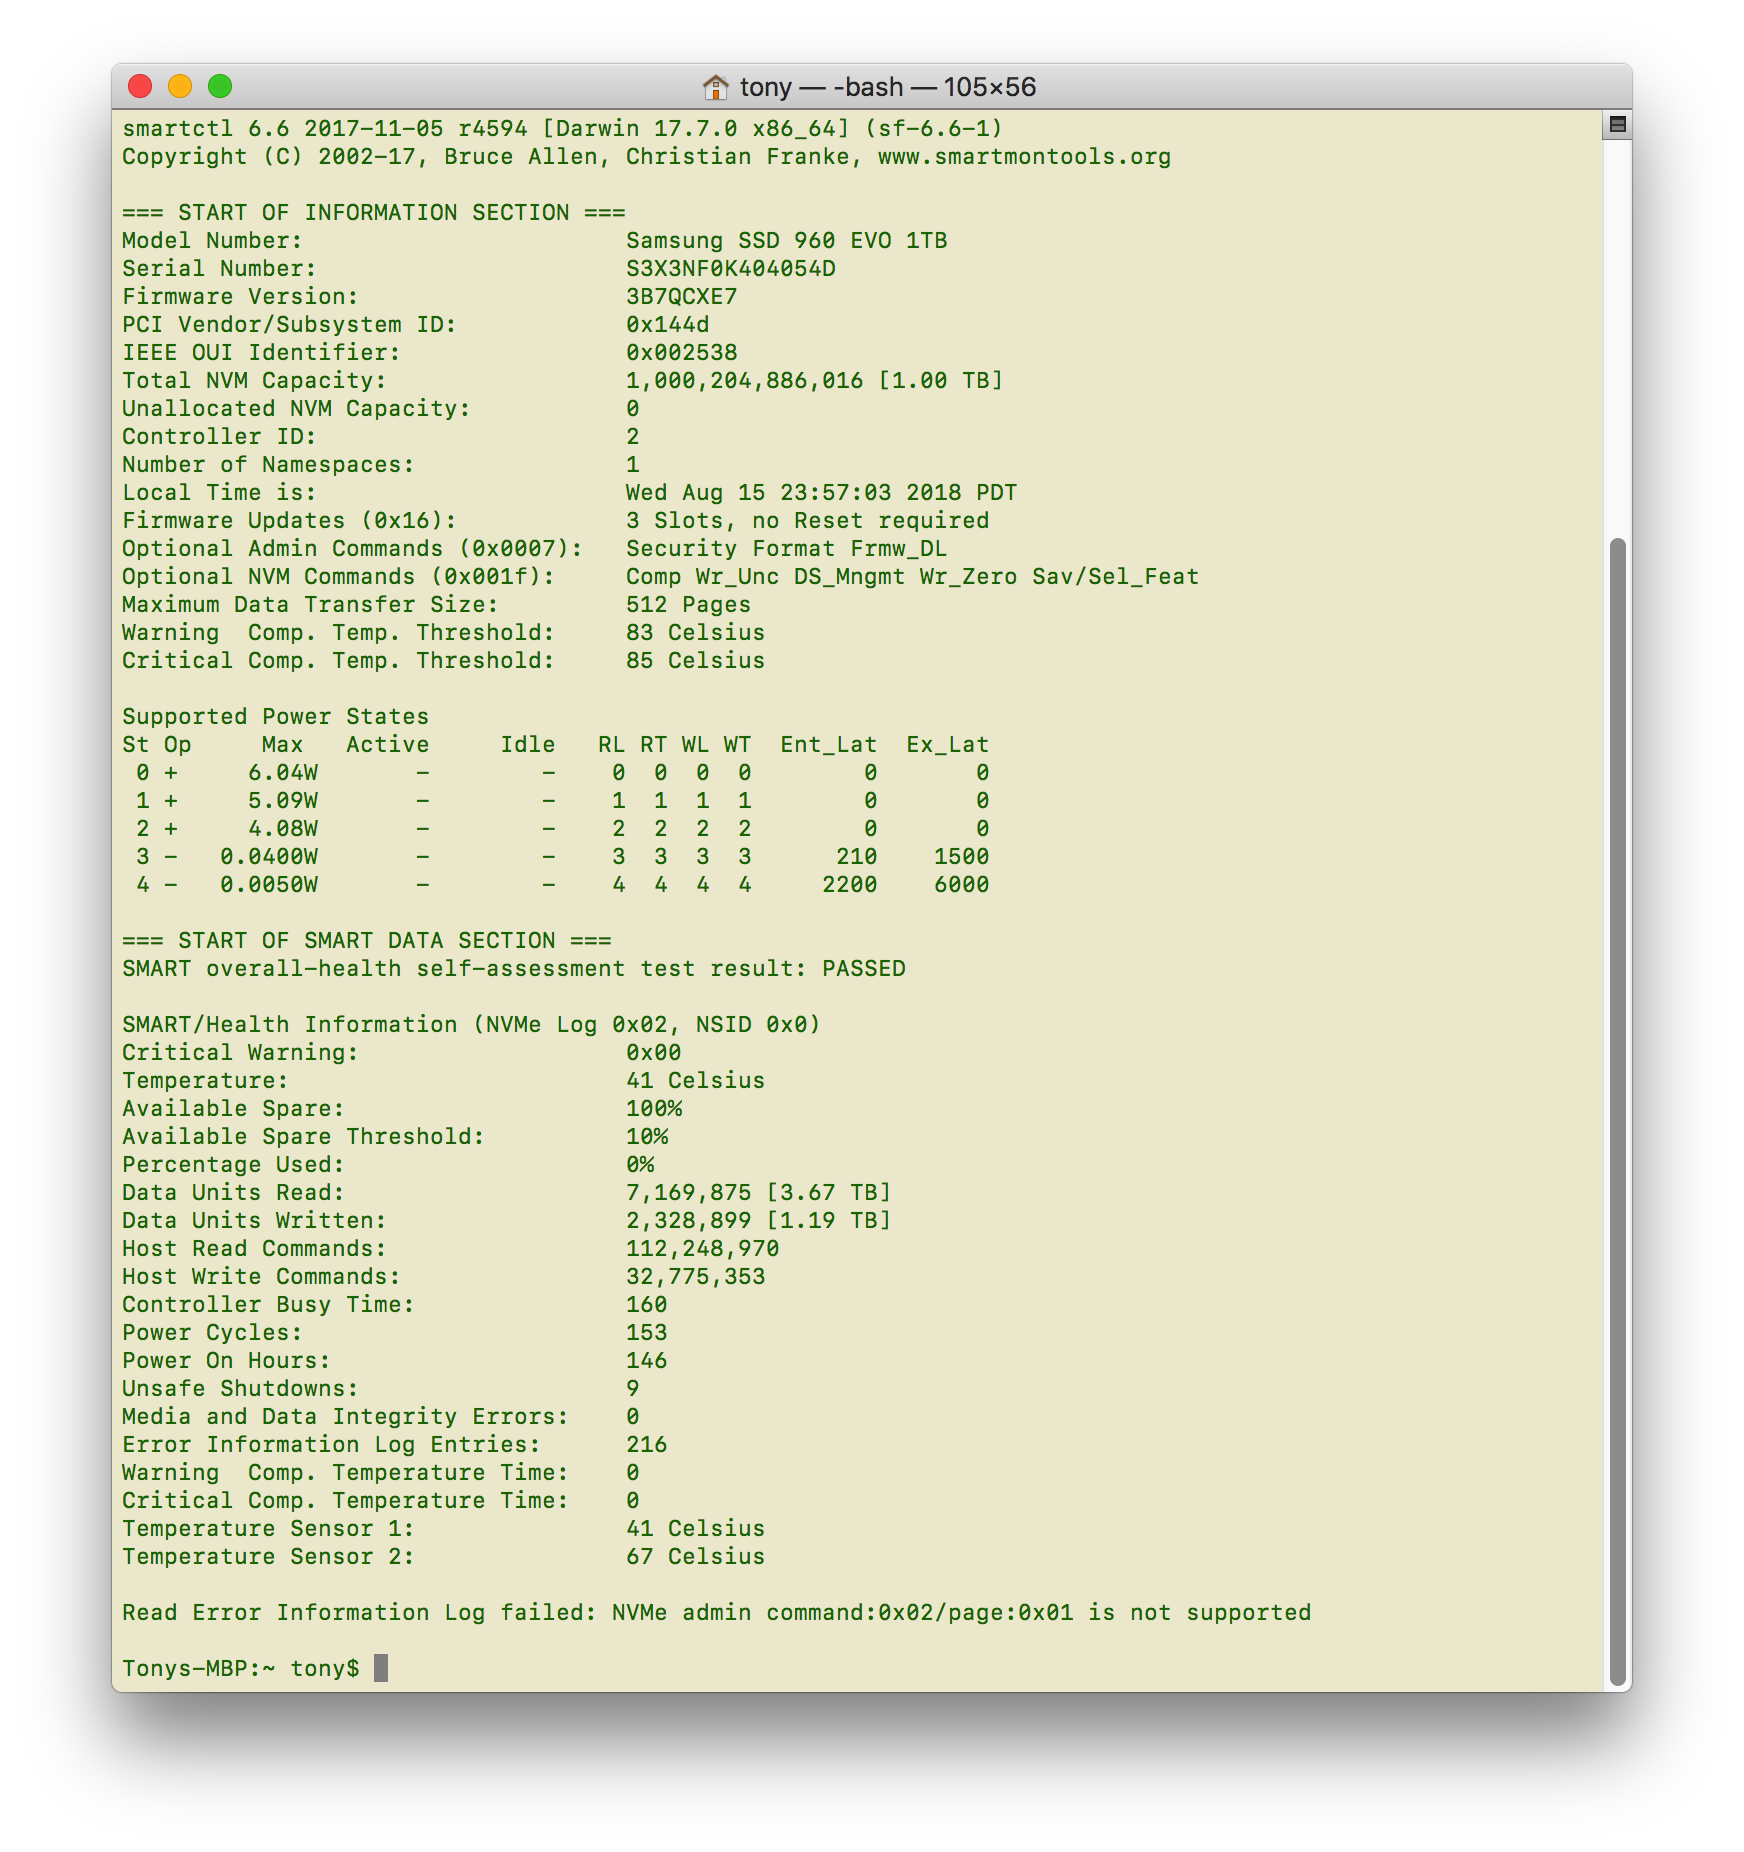Click model value 'Samsung SSD 960 EVO 1TB'

(786, 241)
